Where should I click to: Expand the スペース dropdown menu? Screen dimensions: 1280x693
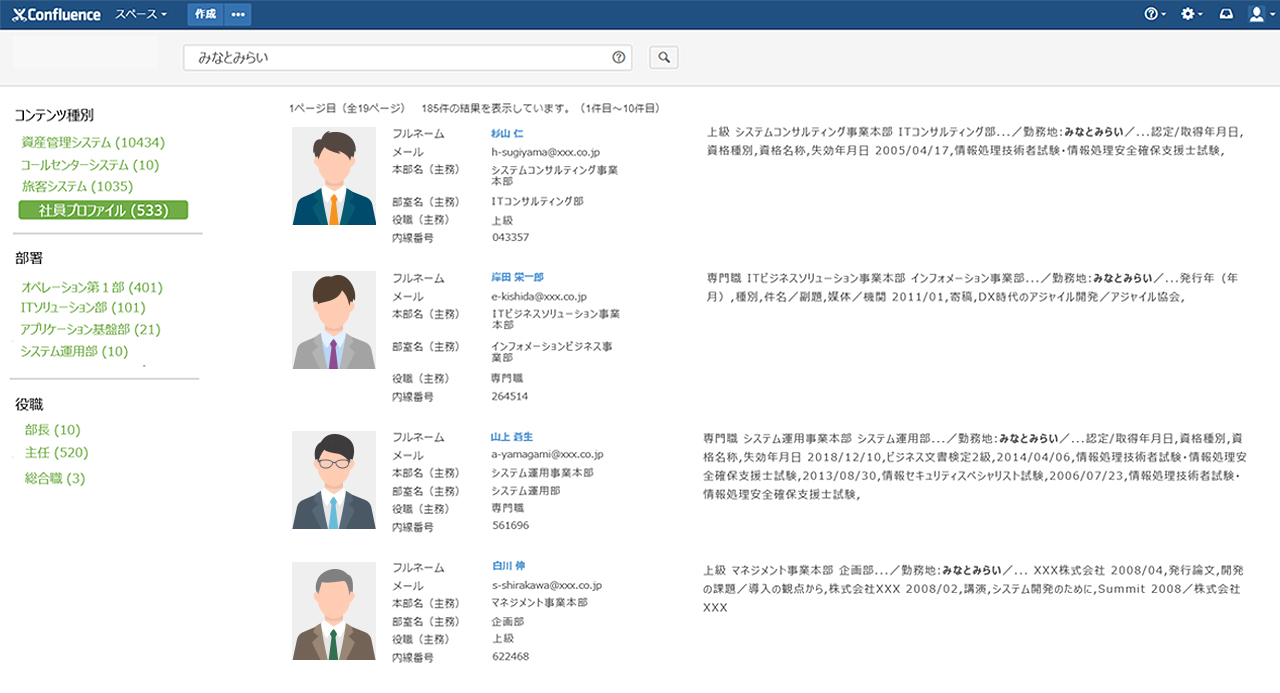point(141,14)
